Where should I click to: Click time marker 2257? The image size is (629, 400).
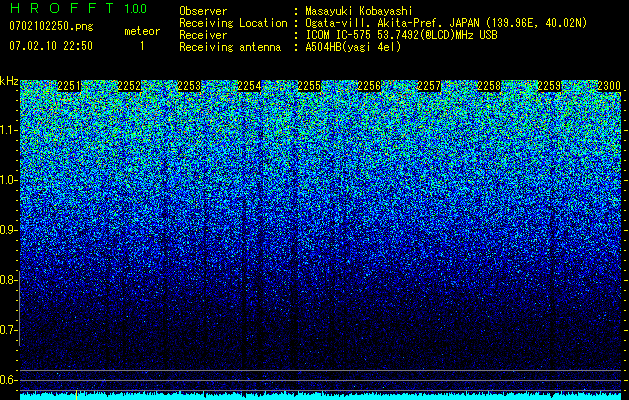click(429, 86)
